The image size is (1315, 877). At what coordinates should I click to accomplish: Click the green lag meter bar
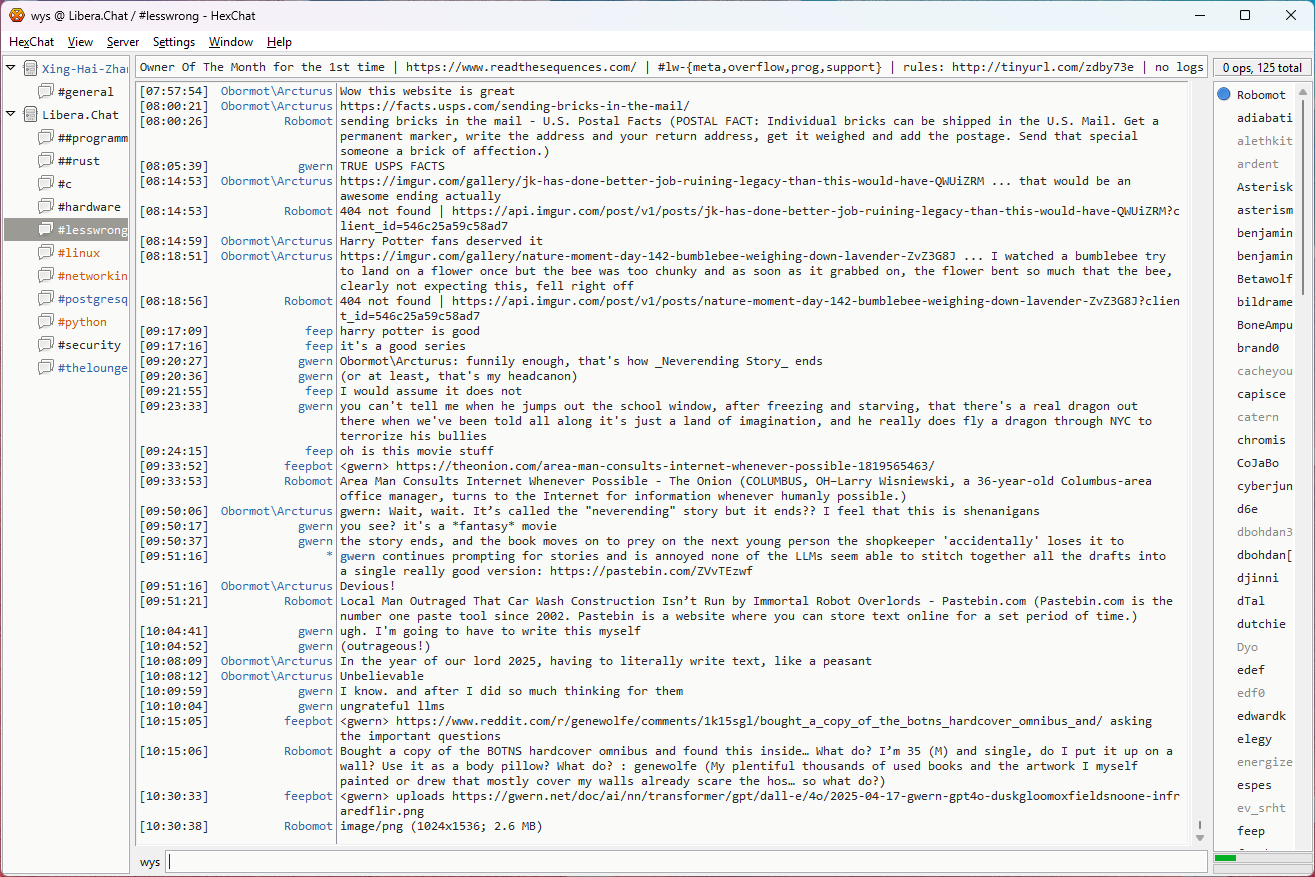(1225, 858)
